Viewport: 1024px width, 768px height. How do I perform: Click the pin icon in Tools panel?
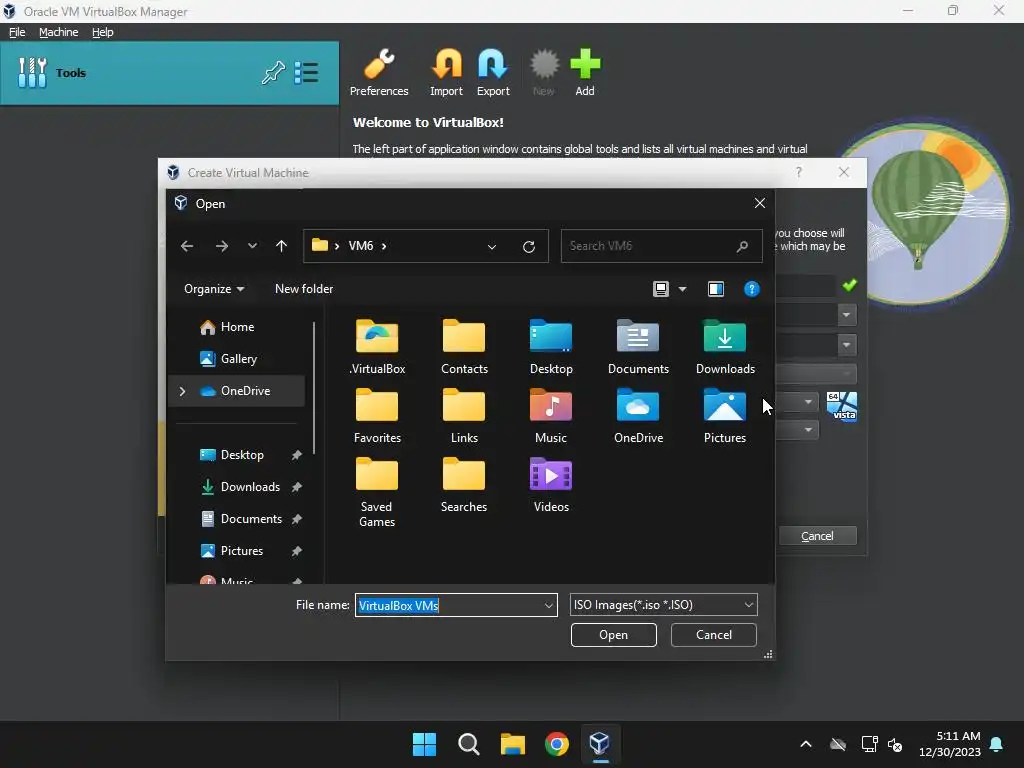[x=273, y=72]
